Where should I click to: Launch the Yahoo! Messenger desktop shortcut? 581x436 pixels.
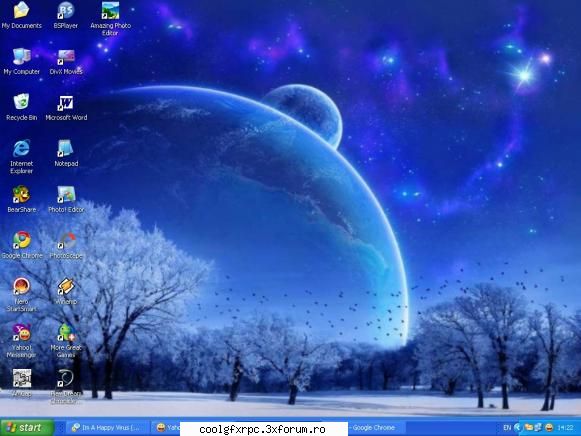coord(21,341)
